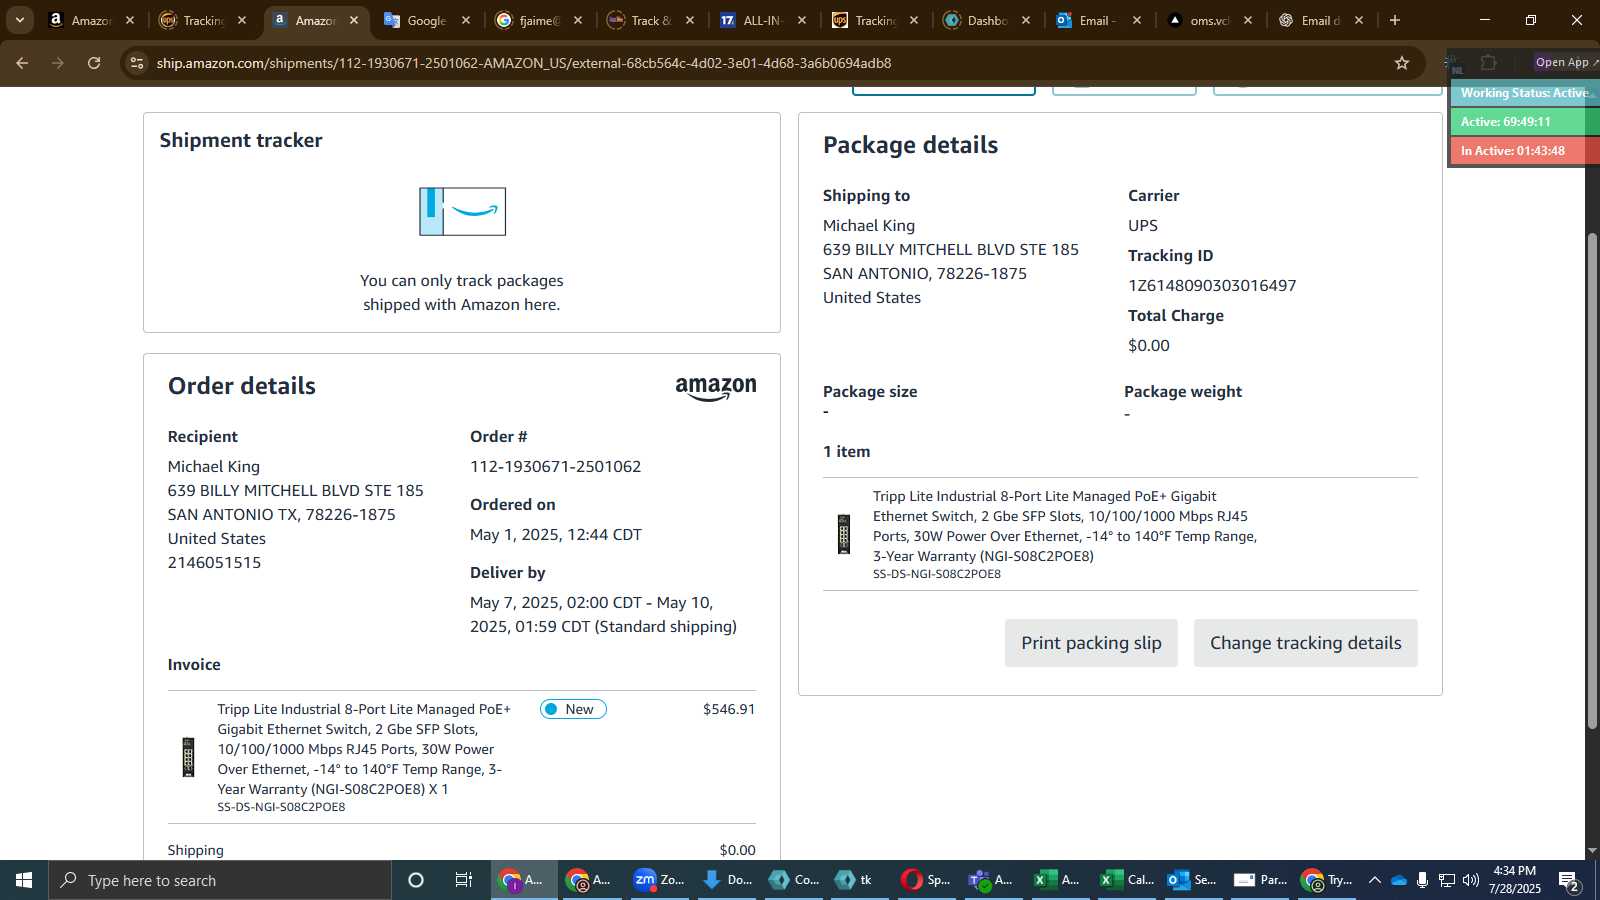The width and height of the screenshot is (1600, 900).
Task: Click the page vertical scrollbar
Action: click(1592, 480)
